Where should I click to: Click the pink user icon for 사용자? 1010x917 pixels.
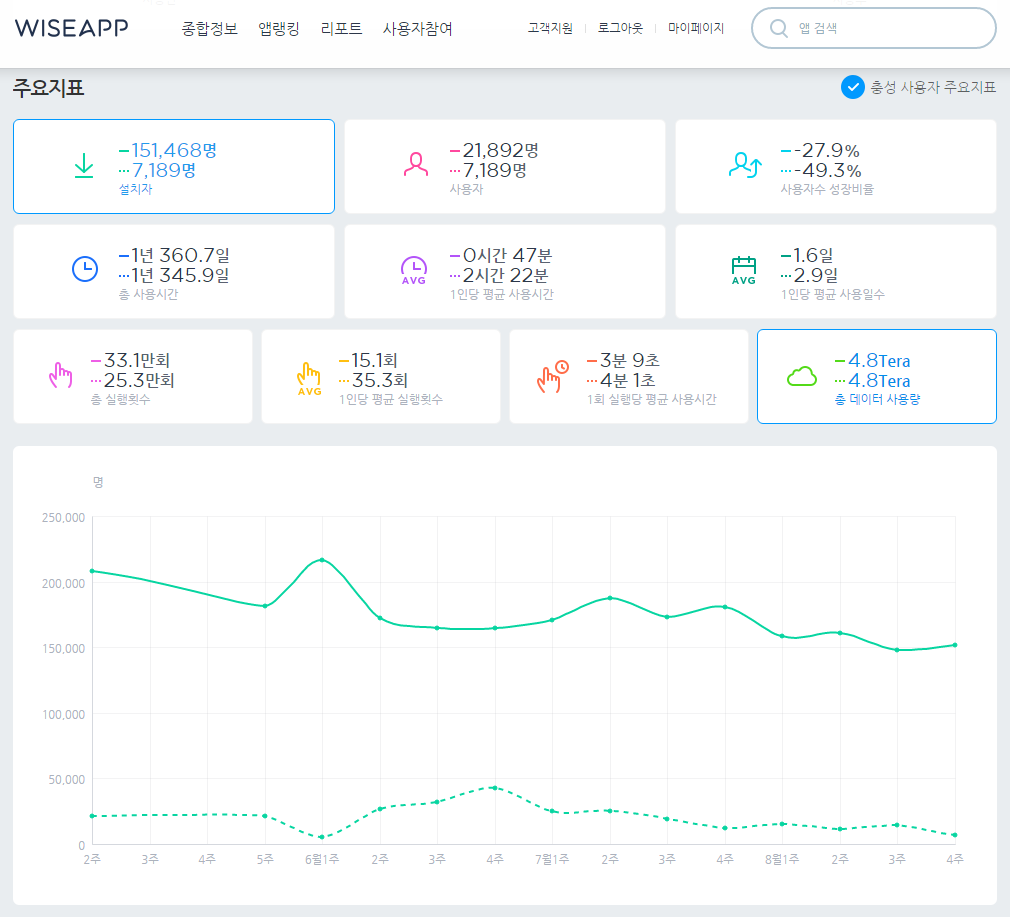(x=415, y=165)
